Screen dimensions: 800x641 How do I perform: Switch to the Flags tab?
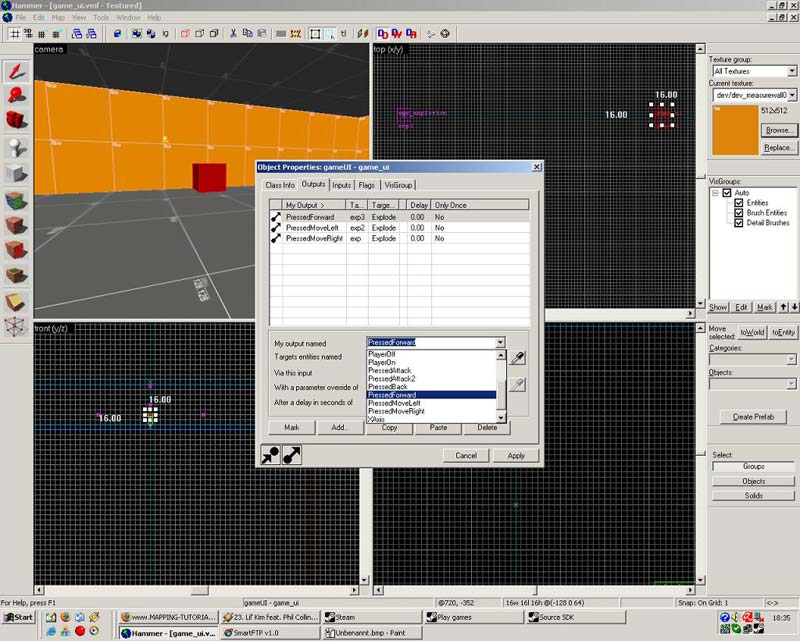tap(366, 185)
